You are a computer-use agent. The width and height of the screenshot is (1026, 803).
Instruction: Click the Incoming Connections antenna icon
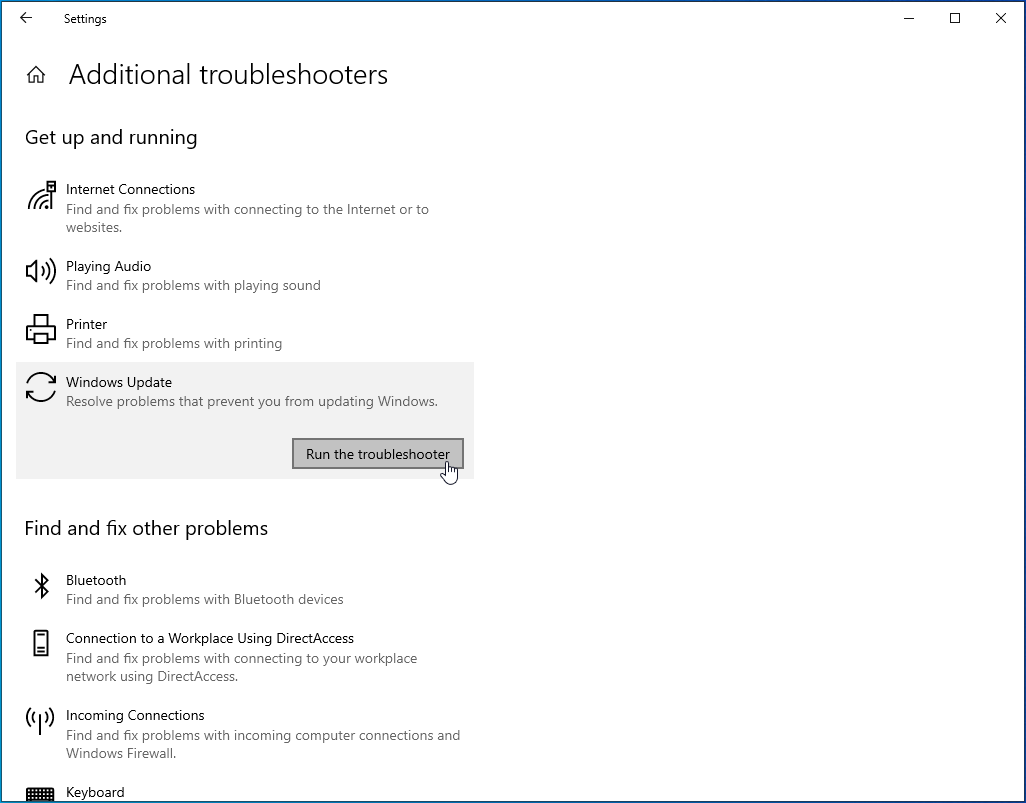pyautogui.click(x=40, y=721)
